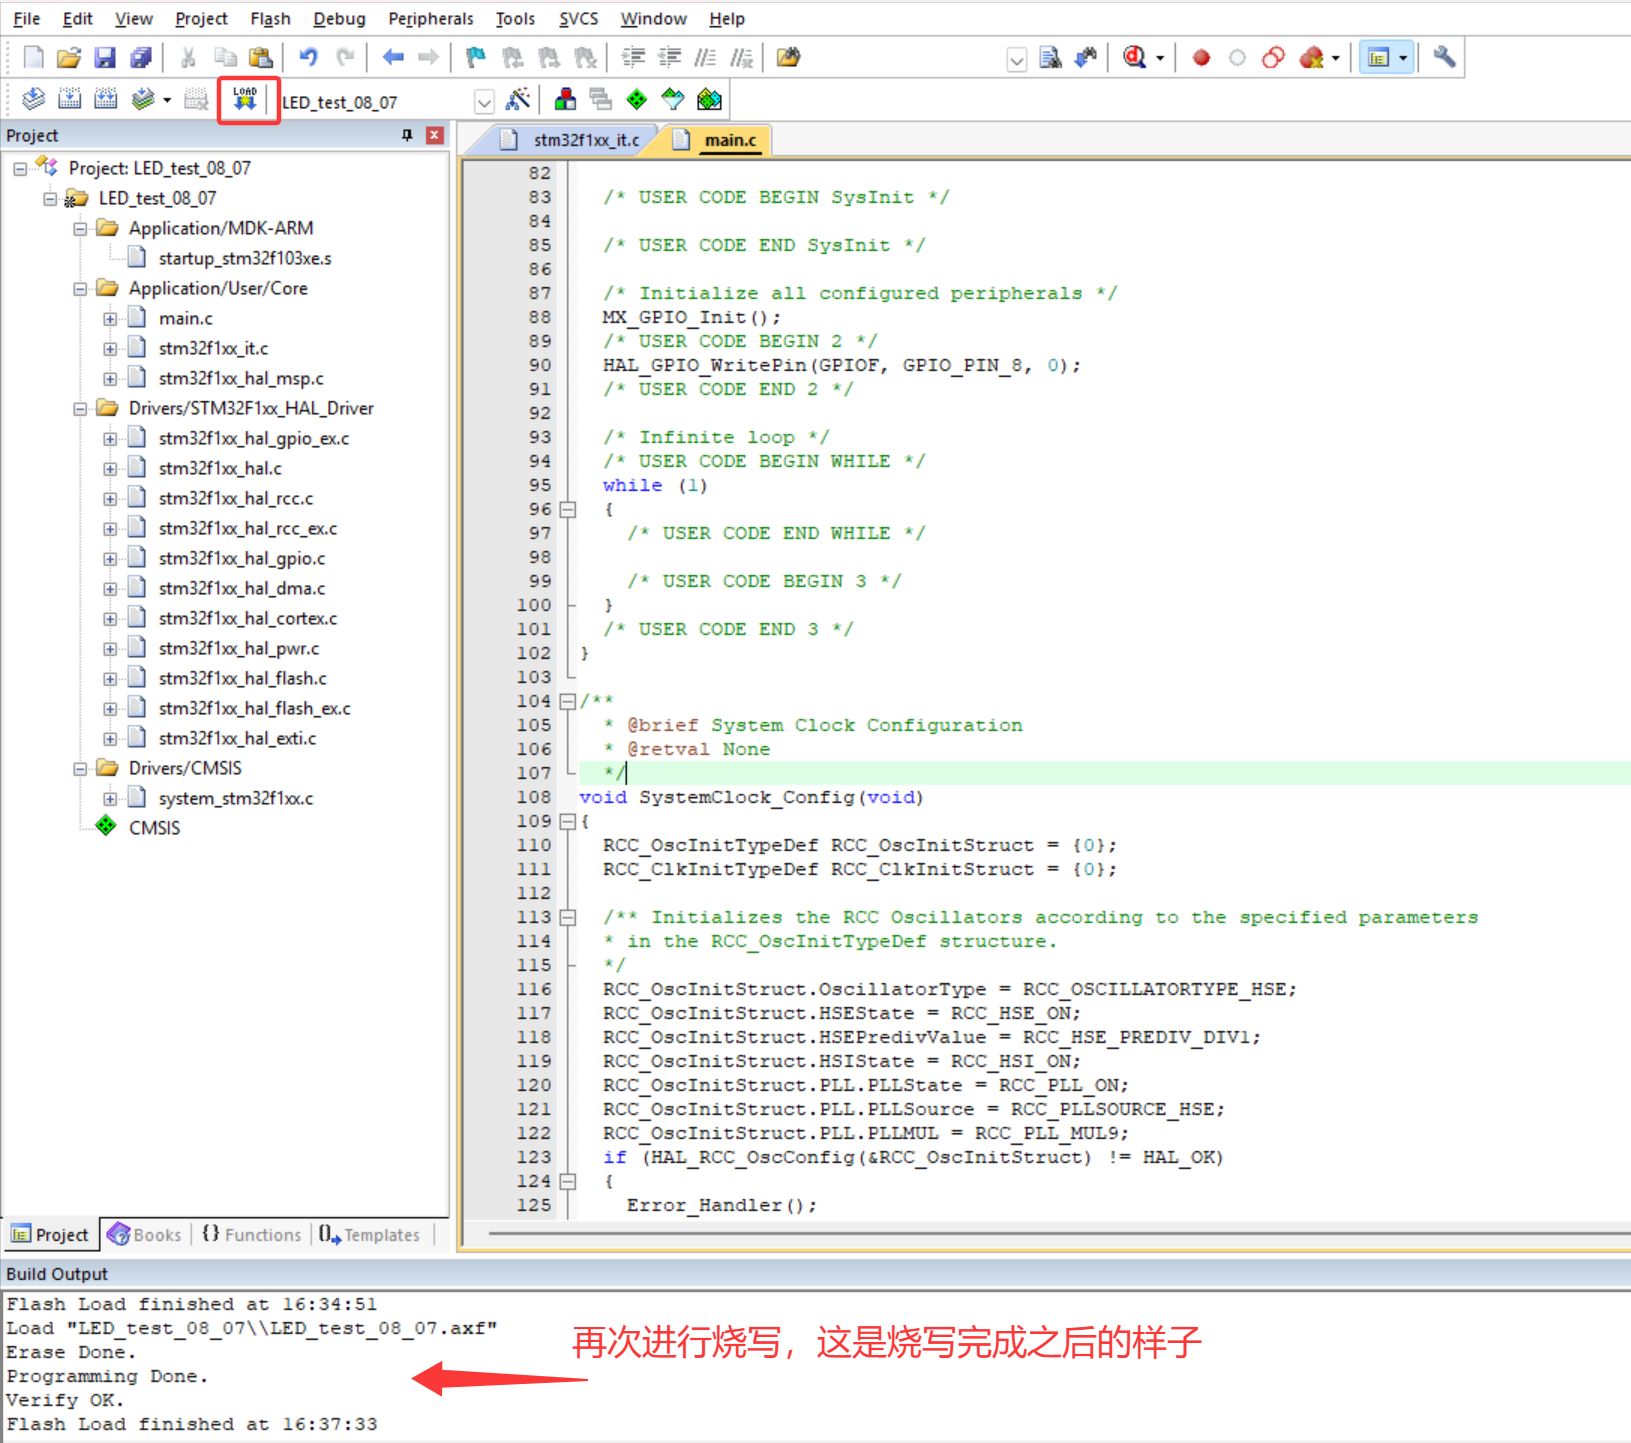The width and height of the screenshot is (1631, 1443).
Task: Open the LED_test_08_07 target selection dropdown
Action: [x=484, y=102]
